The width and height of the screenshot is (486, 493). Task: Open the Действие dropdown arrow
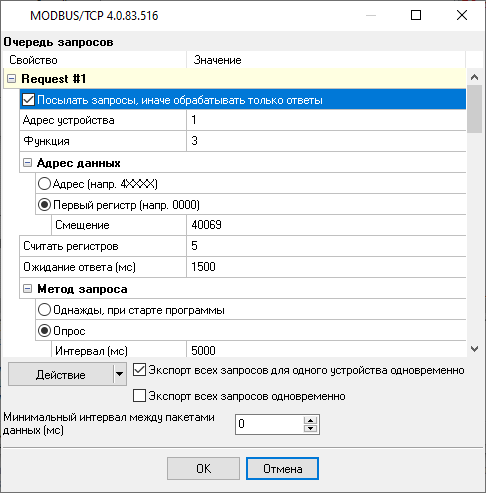120,374
